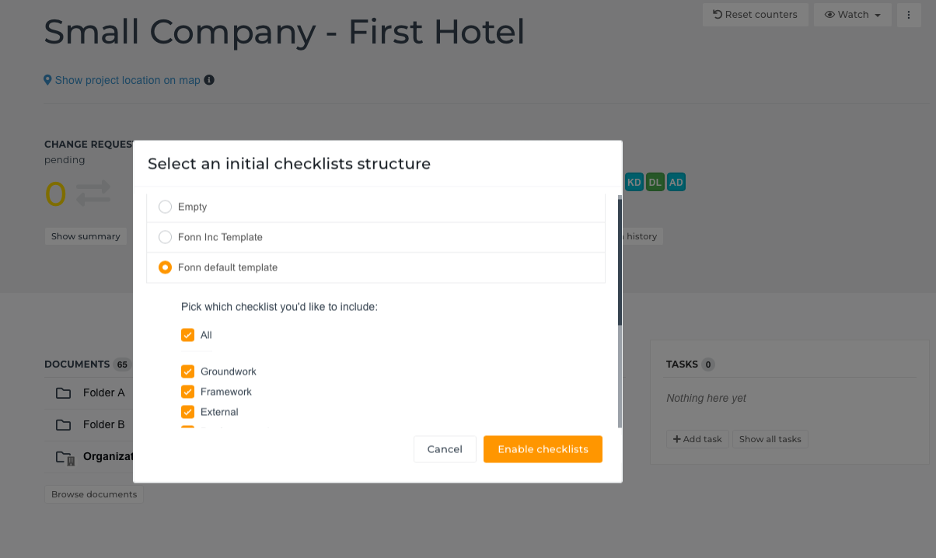The image size is (936, 558).
Task: Click Reset counters button
Action: pyautogui.click(x=755, y=15)
